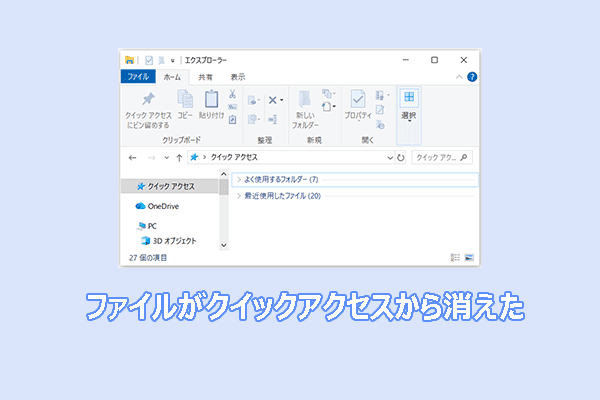600x400 pixels.
Task: Click the Delete X icon
Action: point(272,100)
